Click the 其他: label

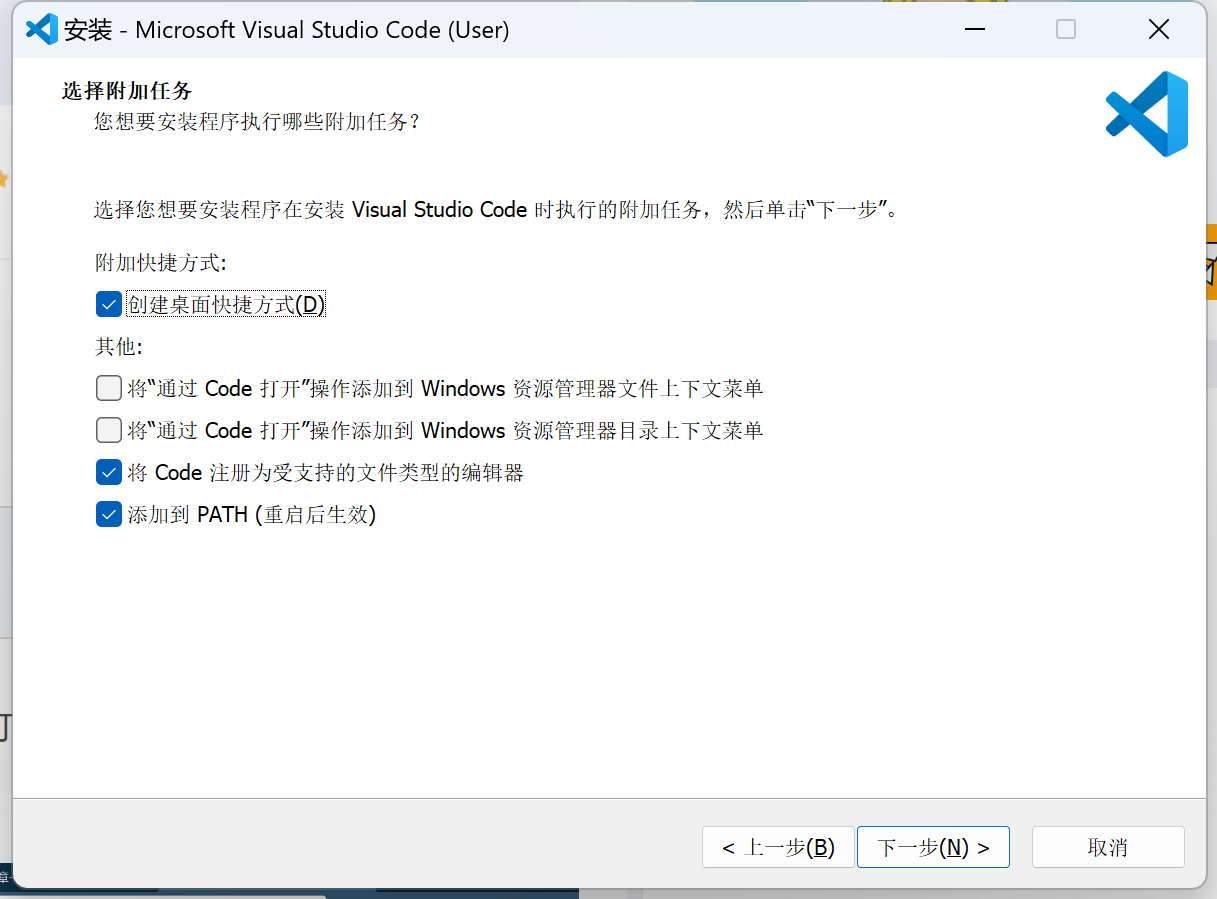click(x=119, y=347)
